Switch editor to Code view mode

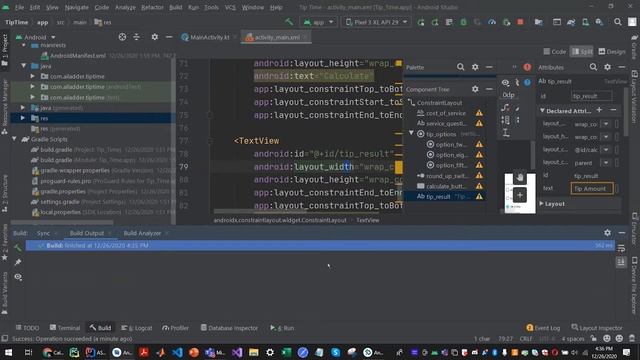(555, 51)
